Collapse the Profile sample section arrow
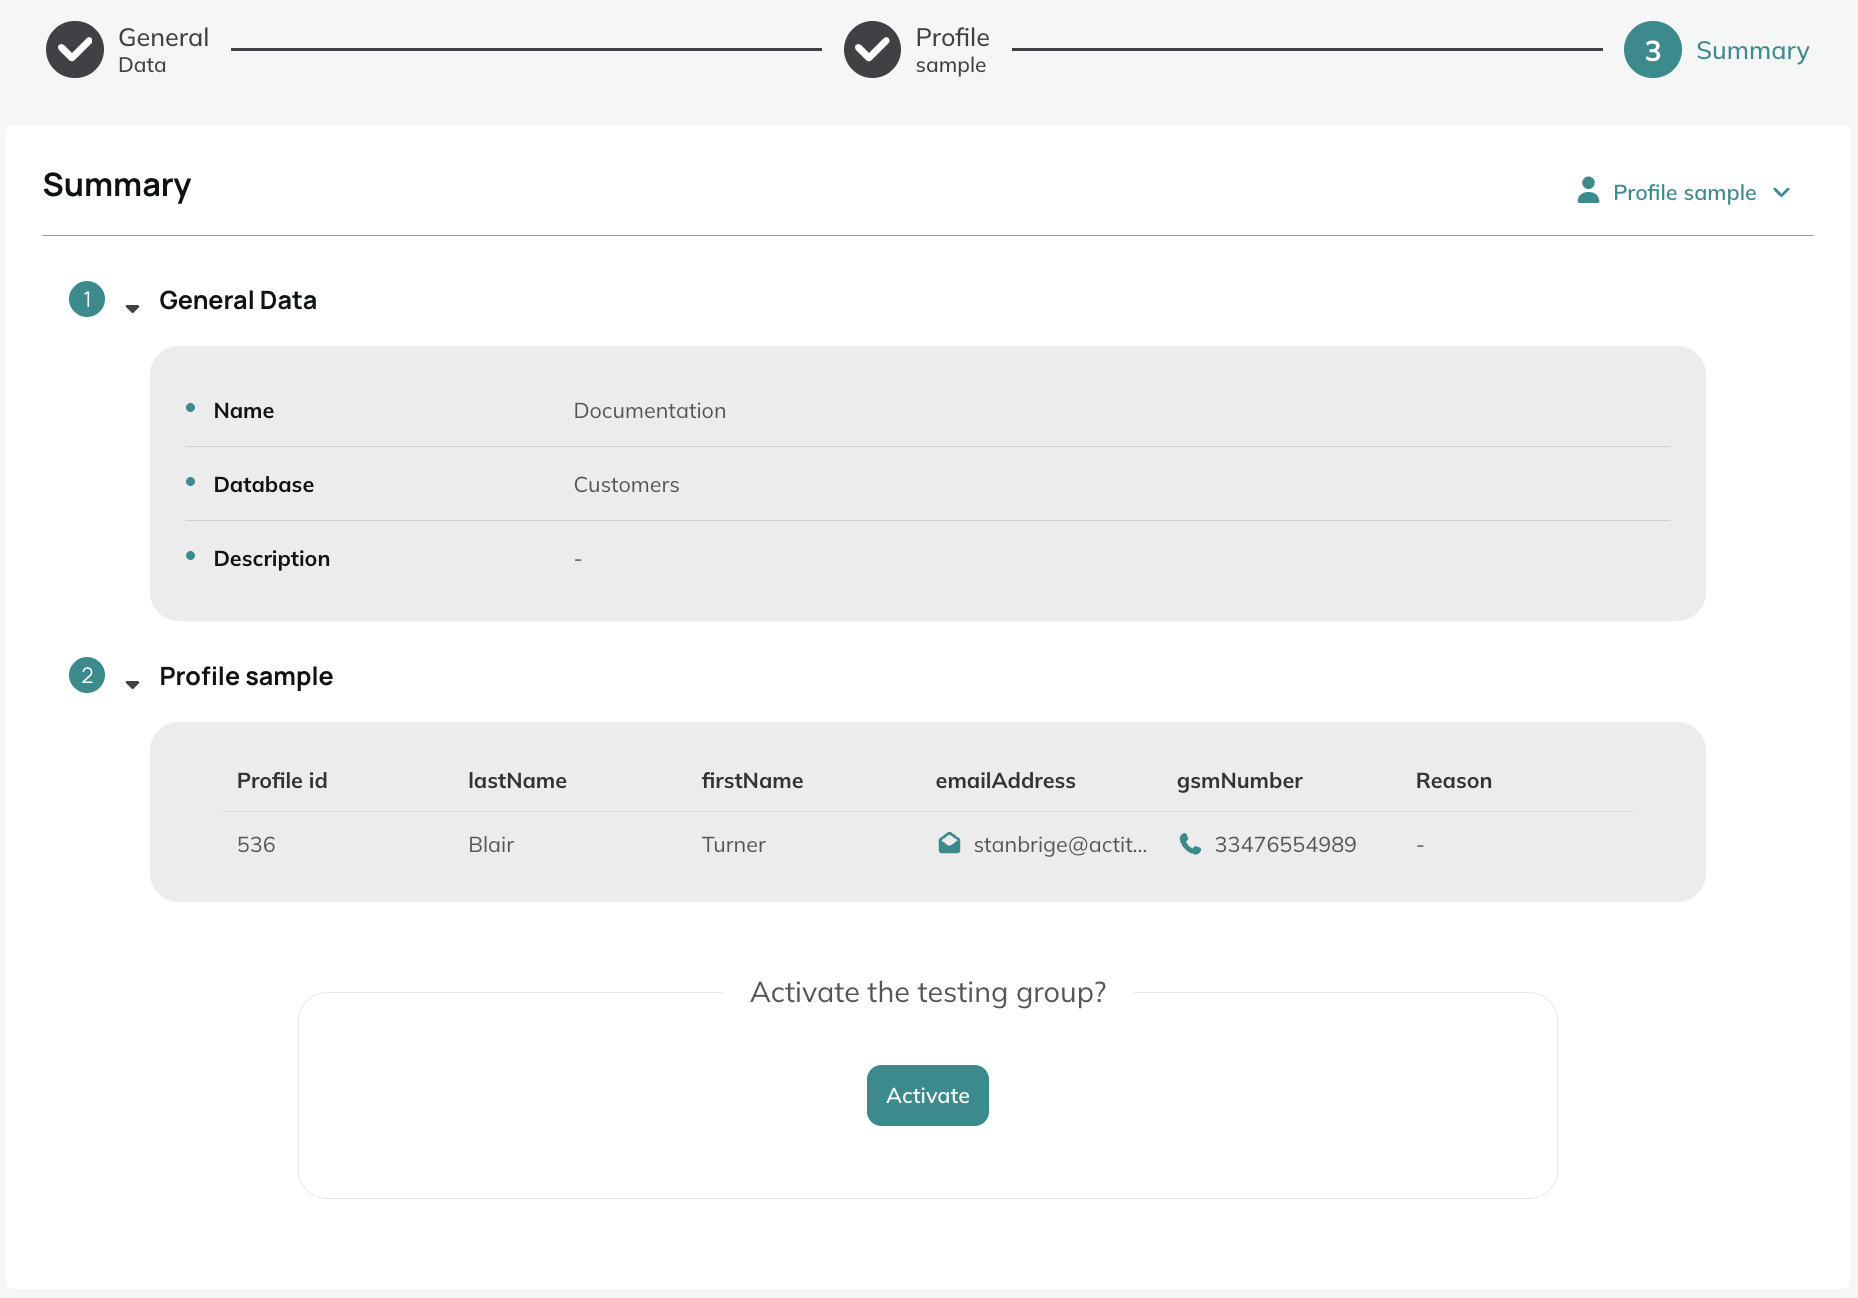This screenshot has width=1858, height=1298. coord(132,685)
